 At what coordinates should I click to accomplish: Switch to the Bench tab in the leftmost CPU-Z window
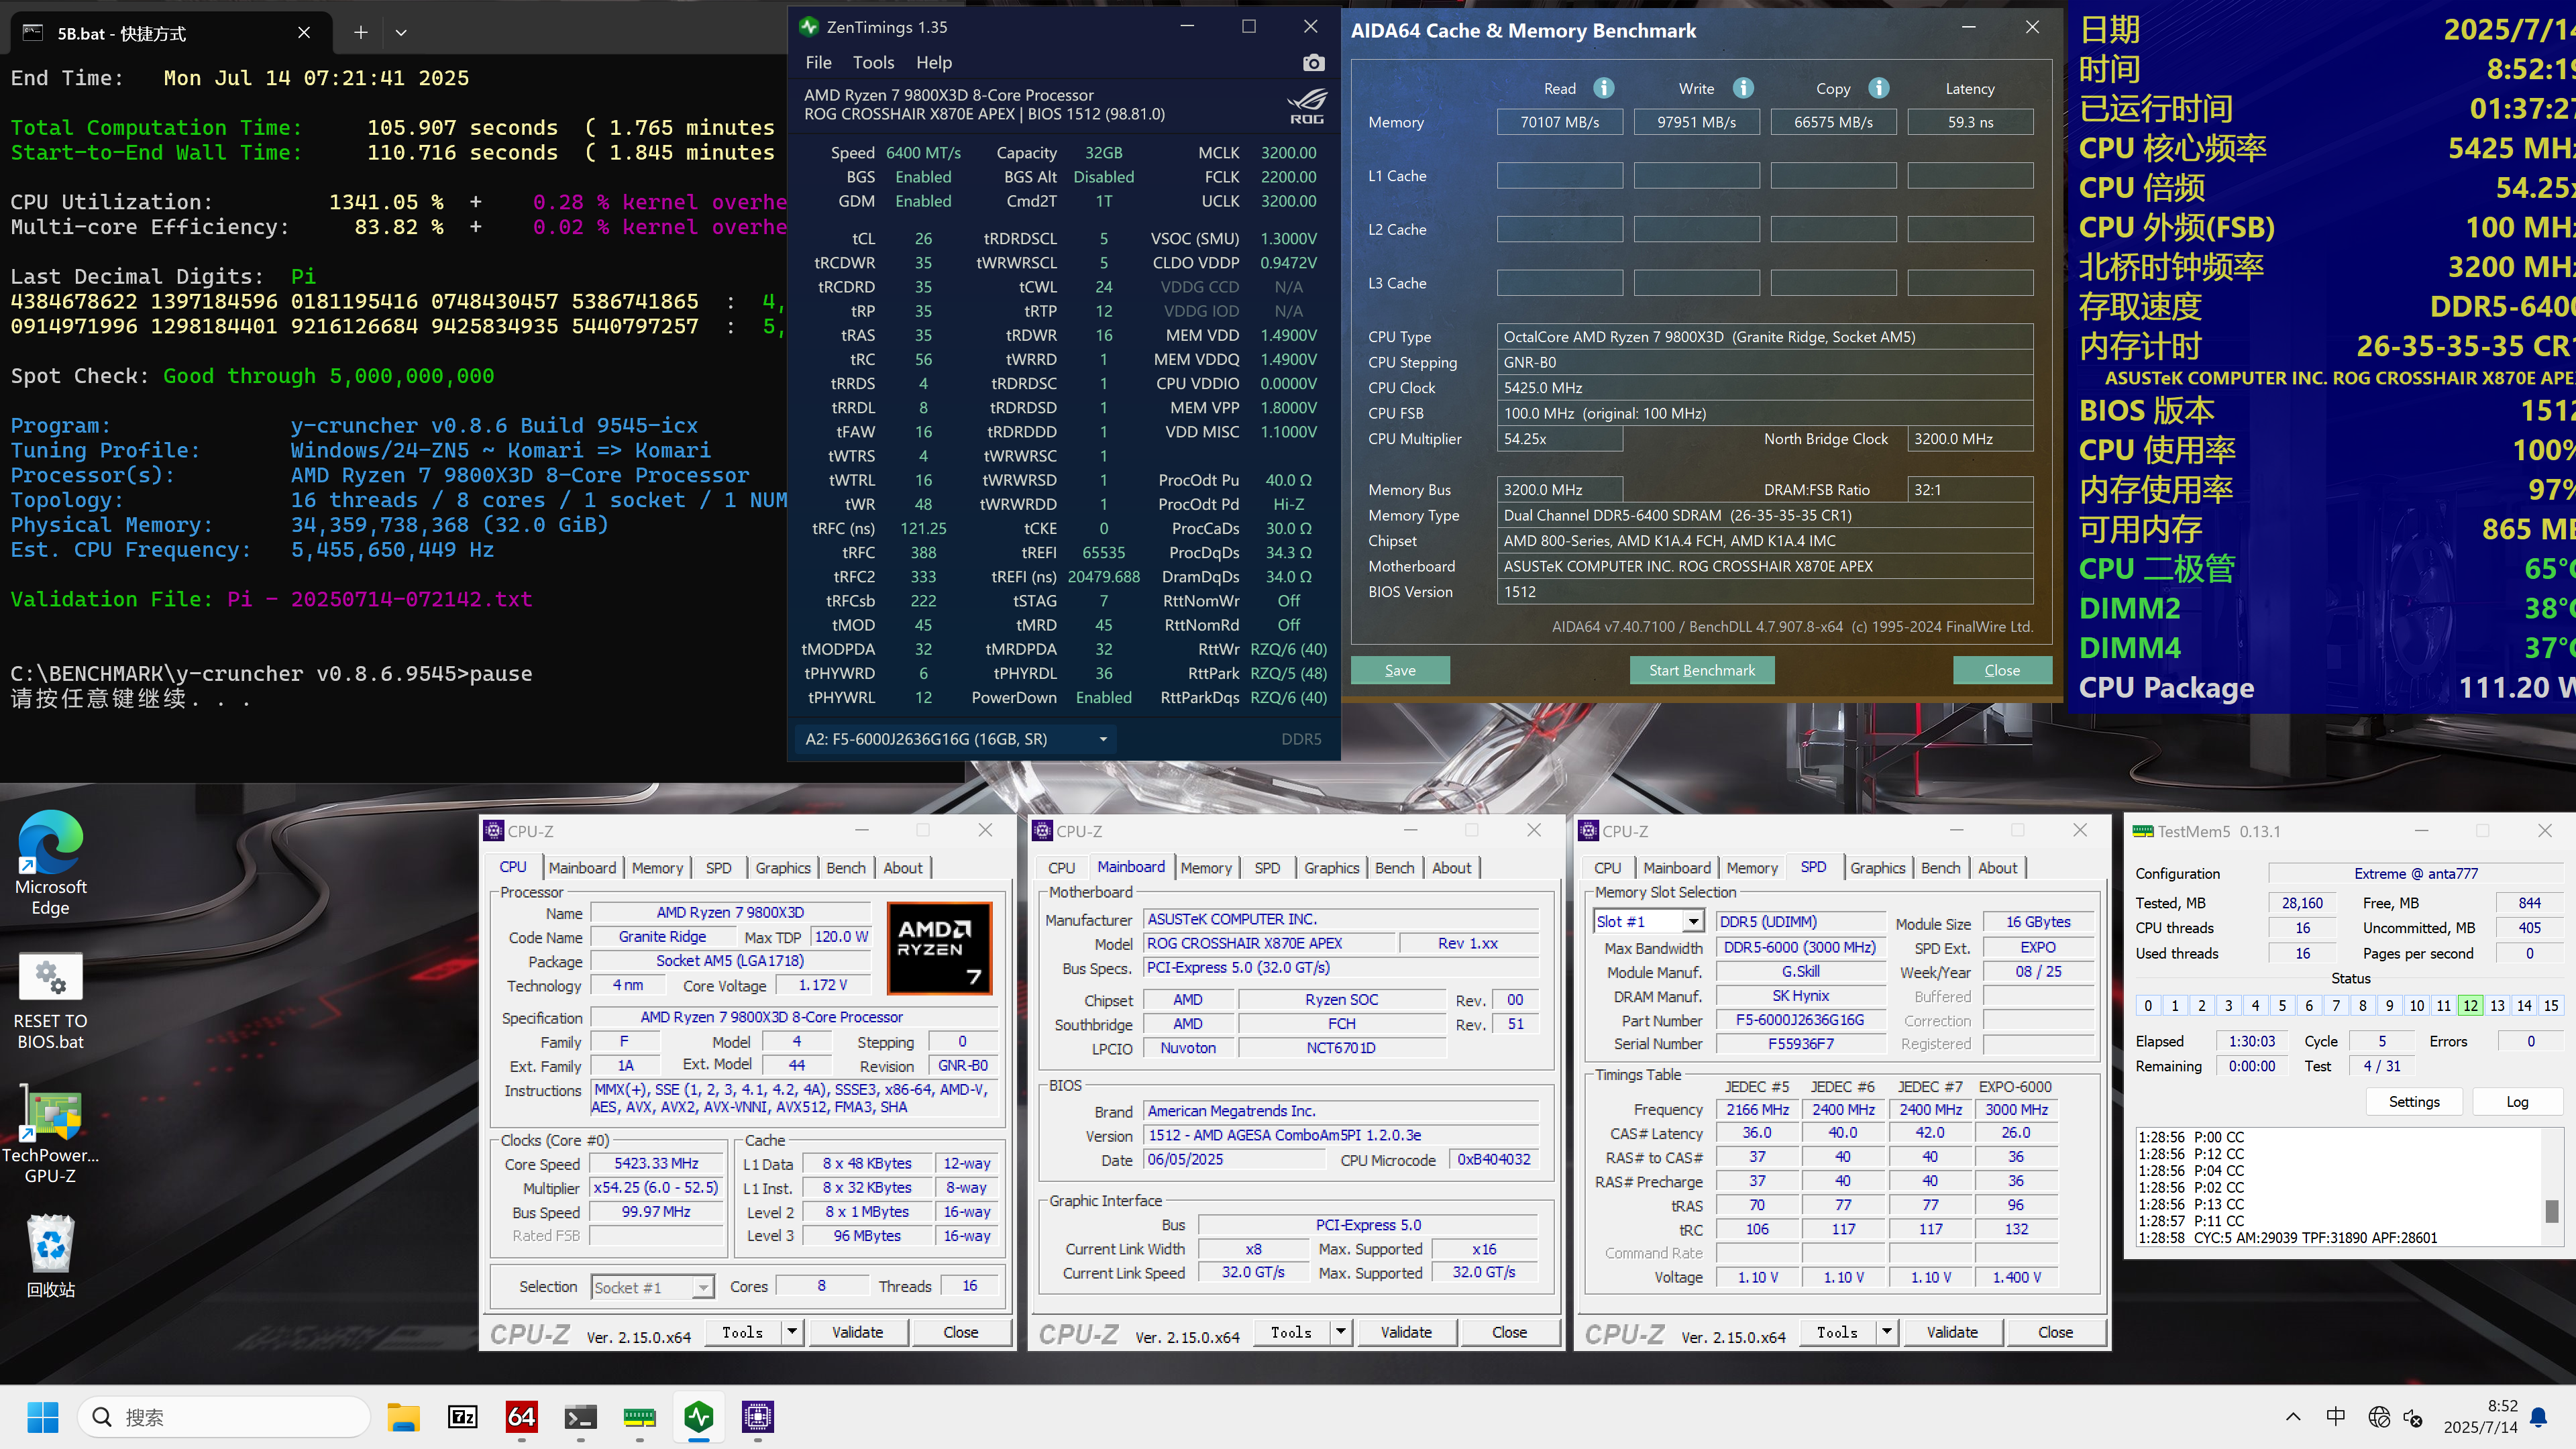[x=845, y=867]
